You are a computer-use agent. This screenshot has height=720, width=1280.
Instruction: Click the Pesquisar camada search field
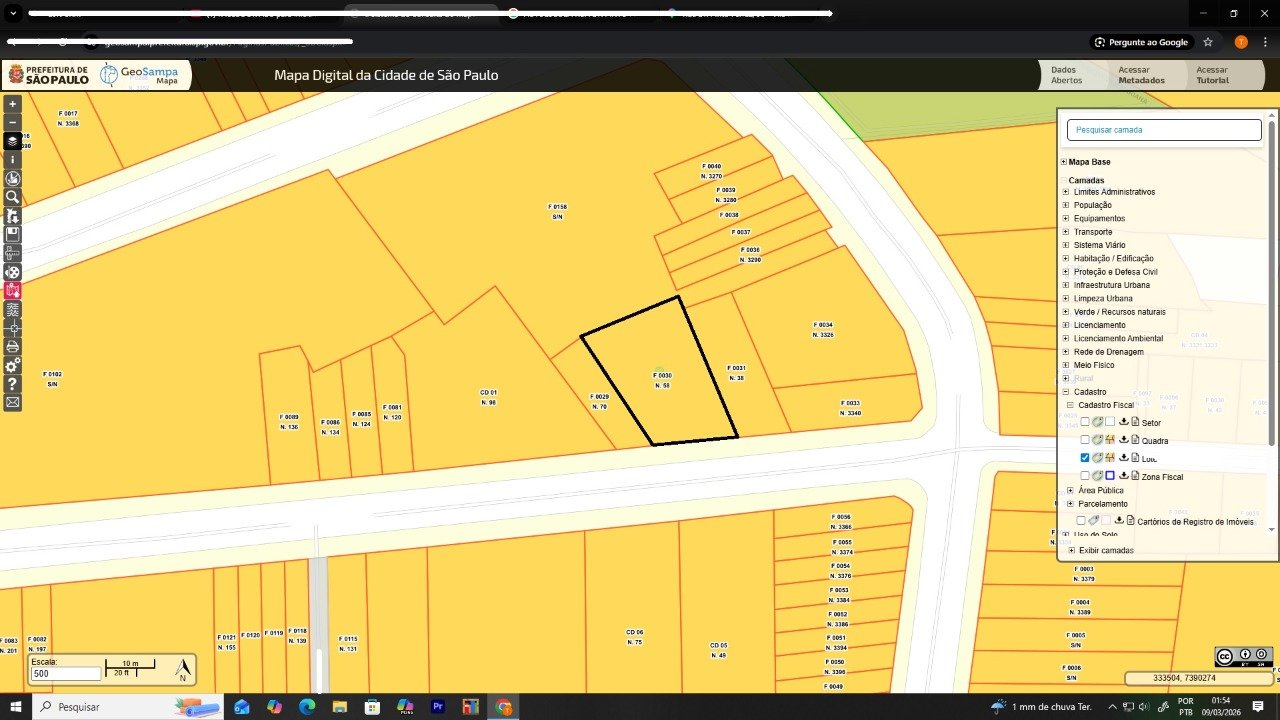point(1164,130)
